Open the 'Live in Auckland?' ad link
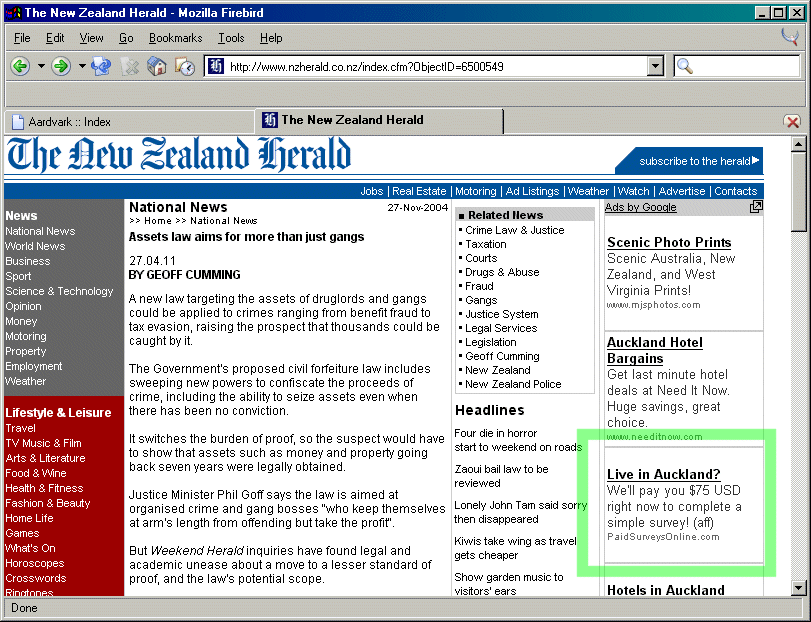 coord(663,474)
